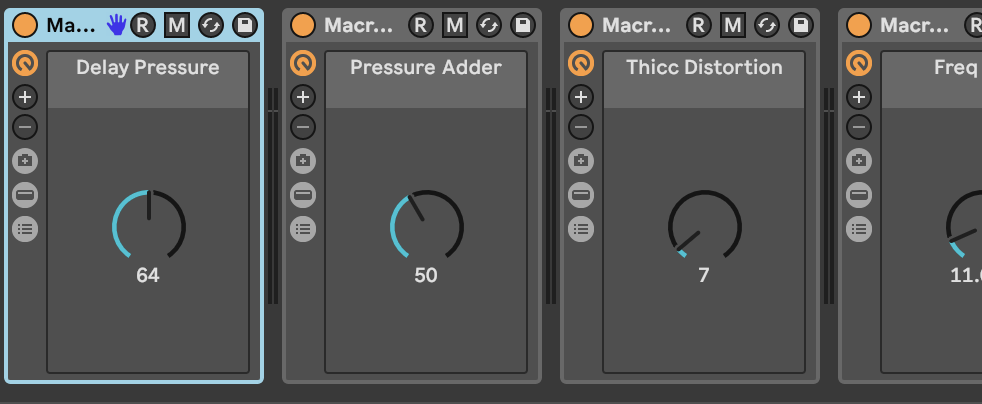Toggle the M button on Thicc Distortion device
The width and height of the screenshot is (982, 404).
(x=733, y=25)
